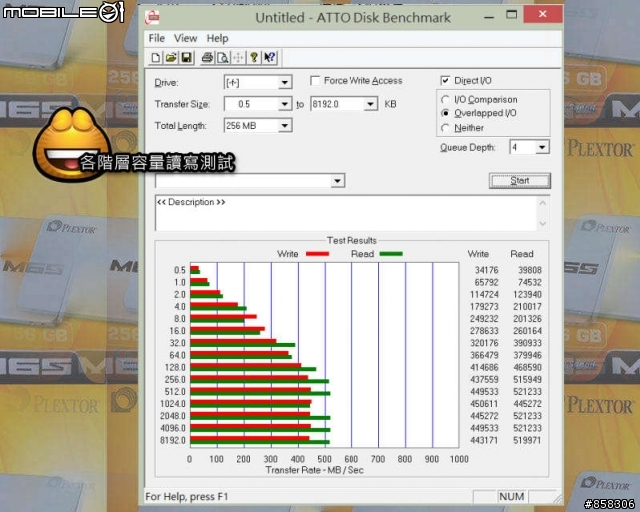Click the green Read legend swatch
This screenshot has height=512, width=640.
[391, 254]
